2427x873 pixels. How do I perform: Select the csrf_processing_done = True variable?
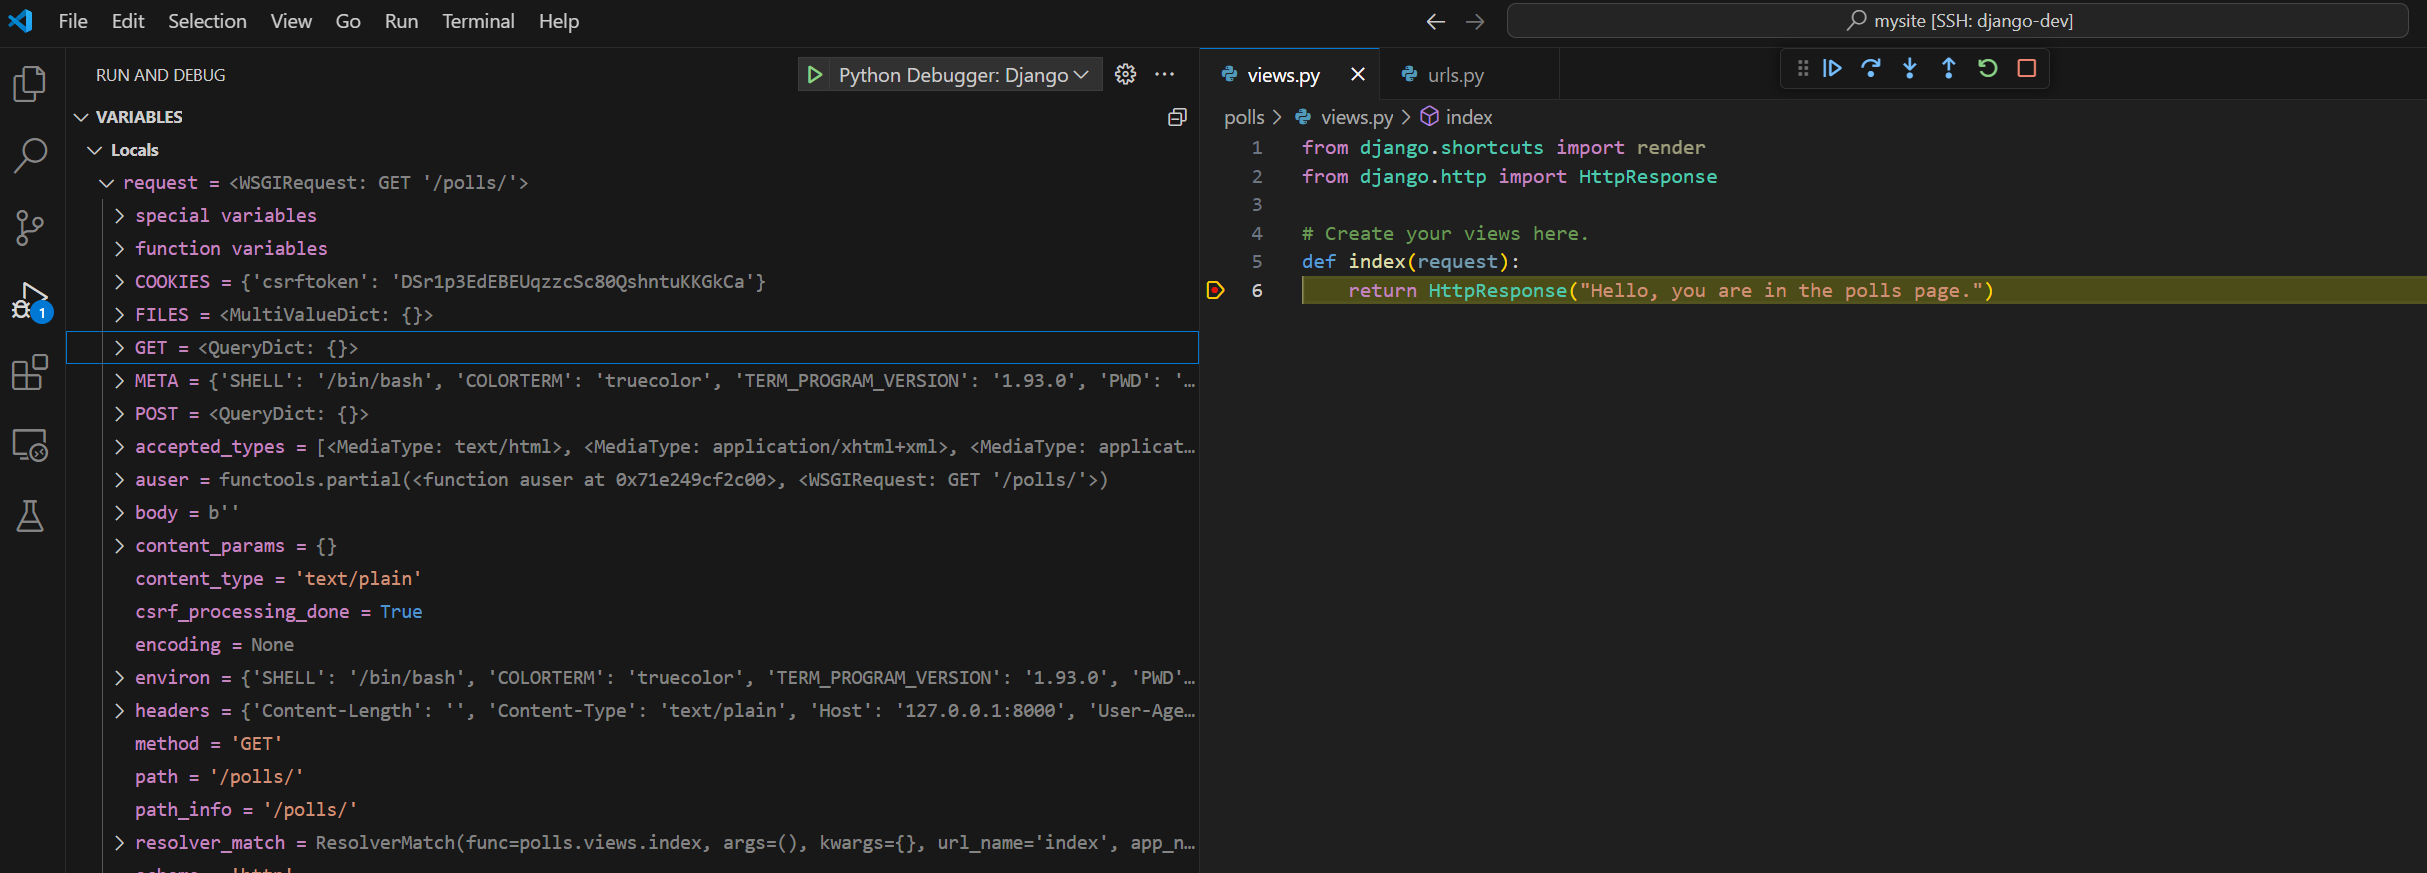632,612
